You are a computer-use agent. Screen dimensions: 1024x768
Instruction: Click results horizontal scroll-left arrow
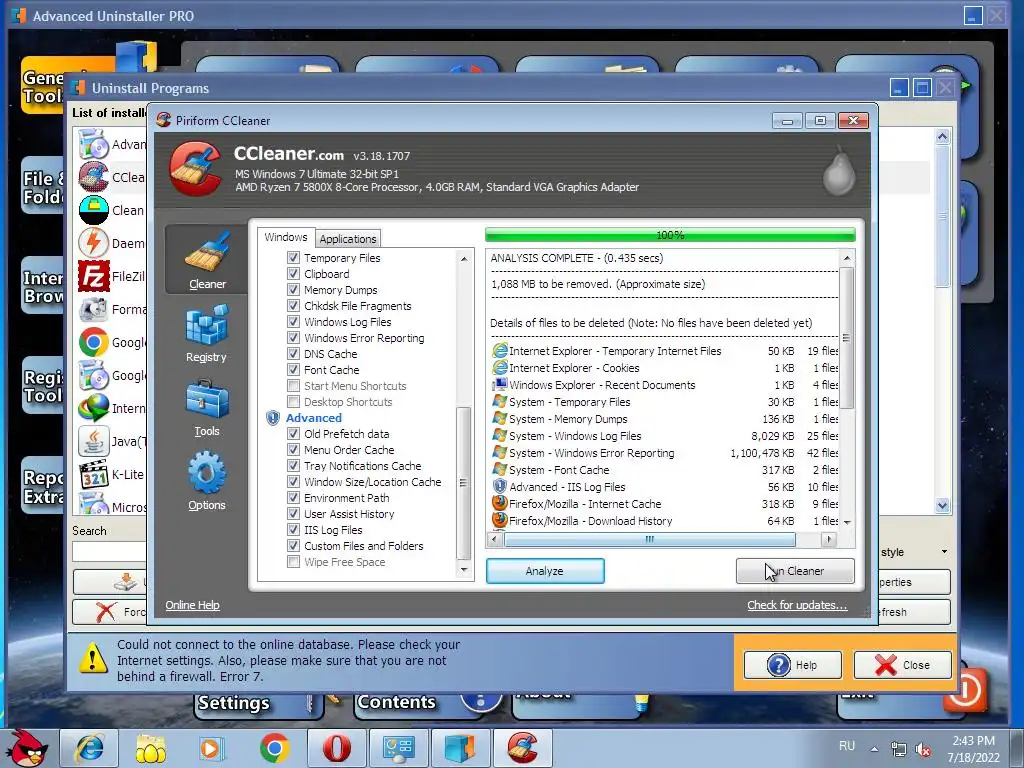coord(494,539)
